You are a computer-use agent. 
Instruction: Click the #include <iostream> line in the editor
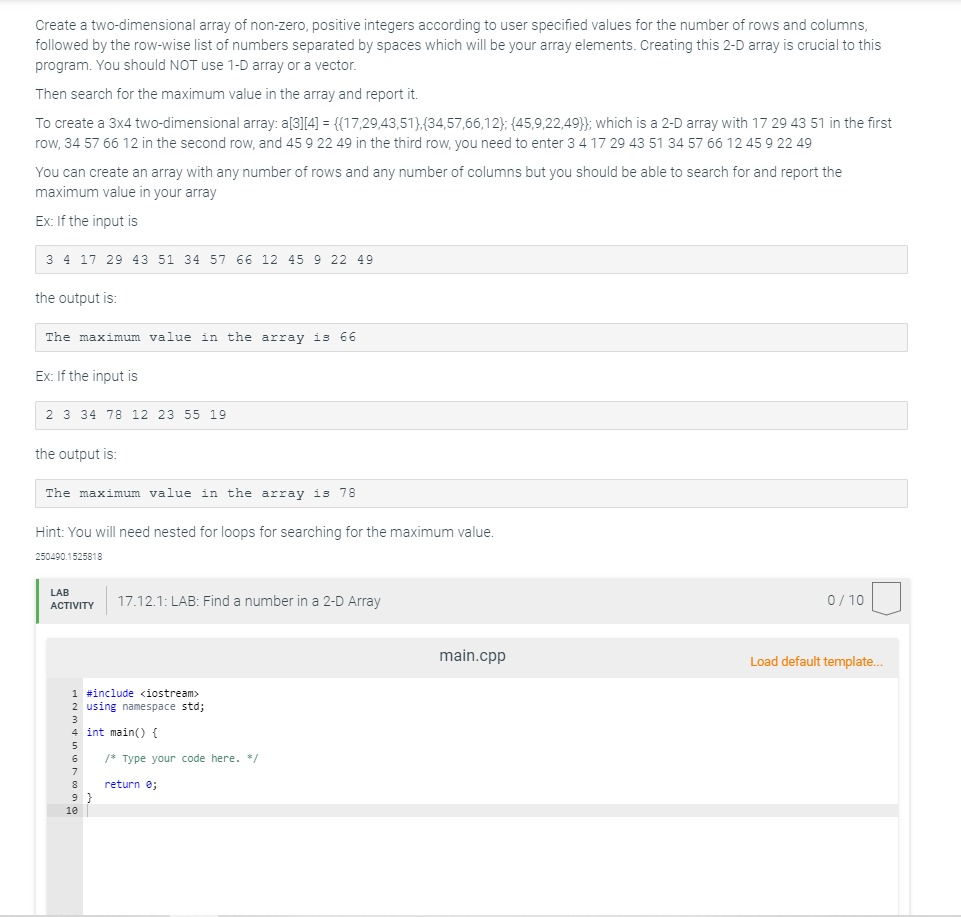coord(142,693)
